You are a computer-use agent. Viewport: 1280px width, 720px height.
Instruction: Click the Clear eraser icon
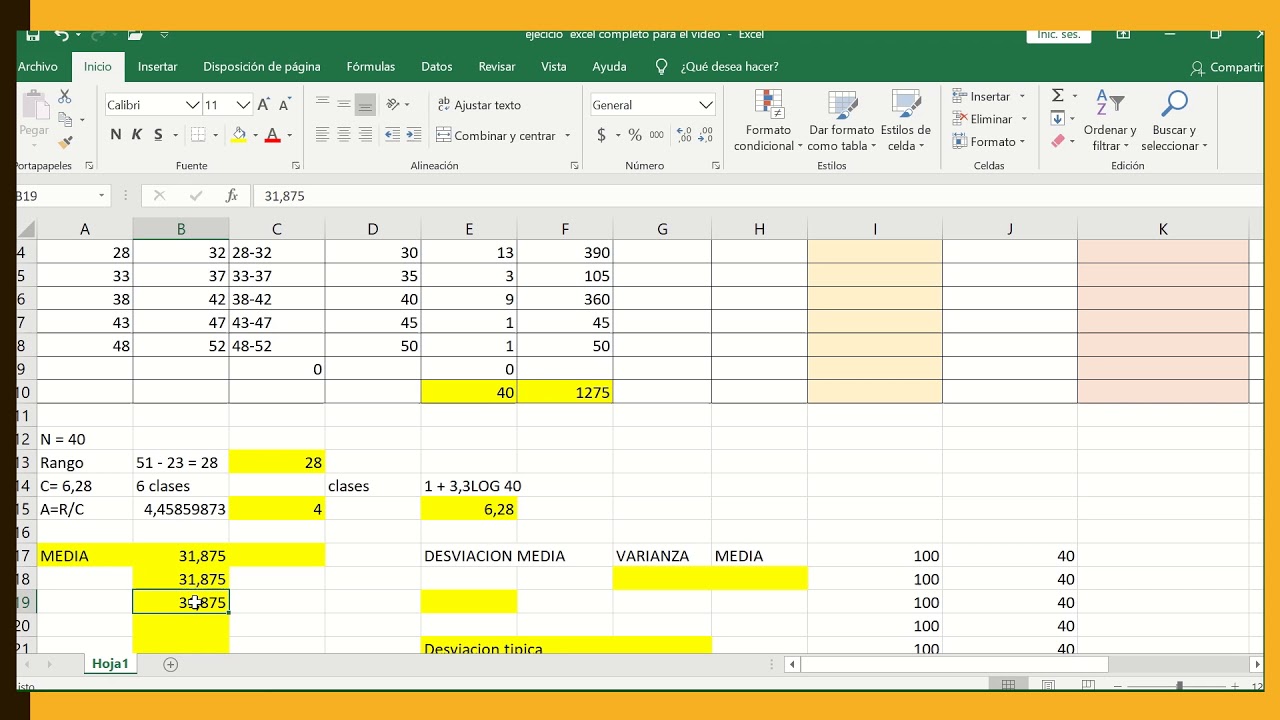coord(1057,142)
